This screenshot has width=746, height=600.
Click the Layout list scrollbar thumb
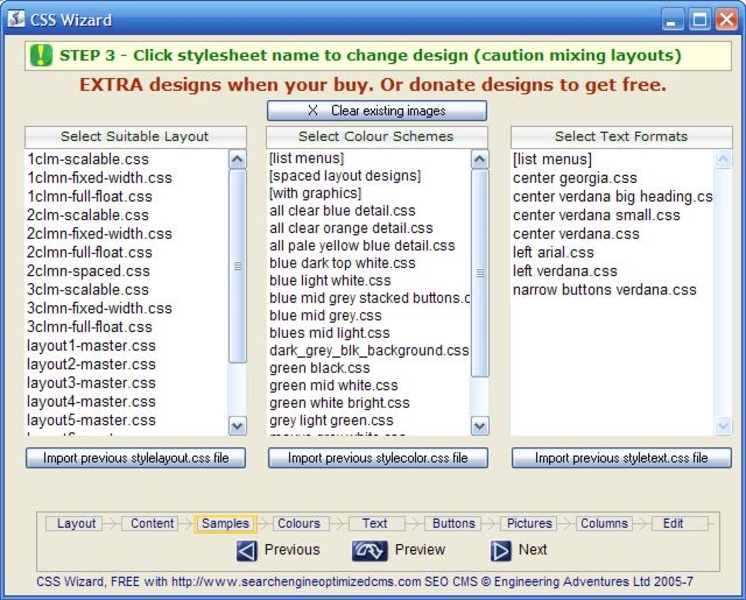[237, 266]
